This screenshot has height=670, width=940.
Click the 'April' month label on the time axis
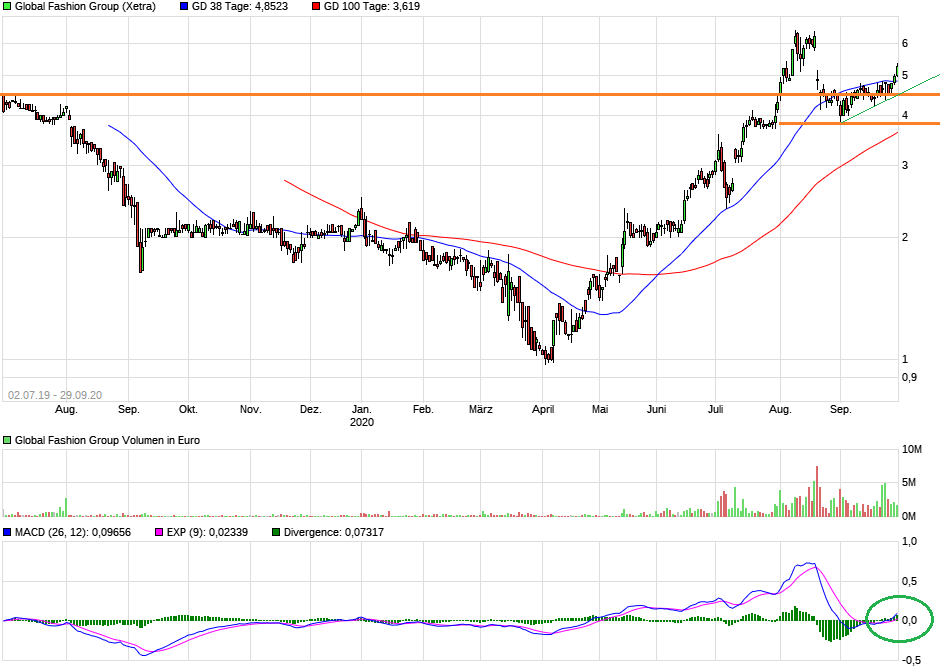point(543,409)
